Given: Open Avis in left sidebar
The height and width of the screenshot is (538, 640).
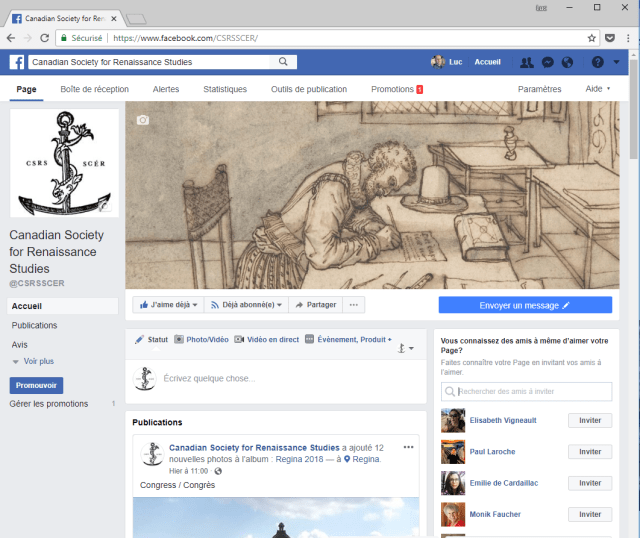Looking at the screenshot, I should pyautogui.click(x=20, y=345).
